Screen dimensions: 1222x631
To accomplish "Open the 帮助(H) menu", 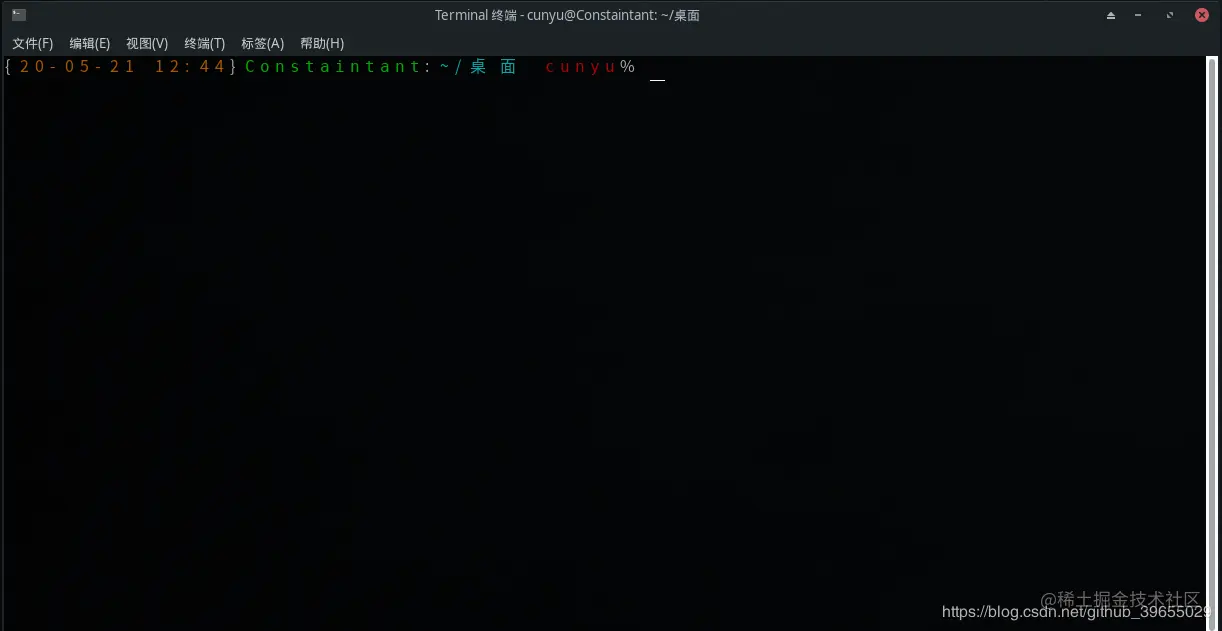I will pos(322,43).
